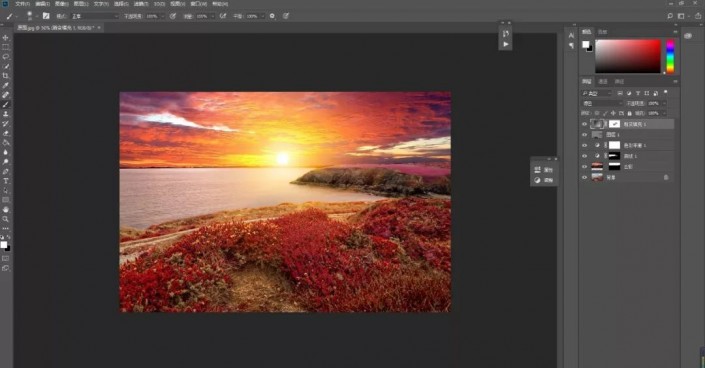The image size is (705, 368).
Task: Select the Healing Brush tool
Action: coord(6,95)
